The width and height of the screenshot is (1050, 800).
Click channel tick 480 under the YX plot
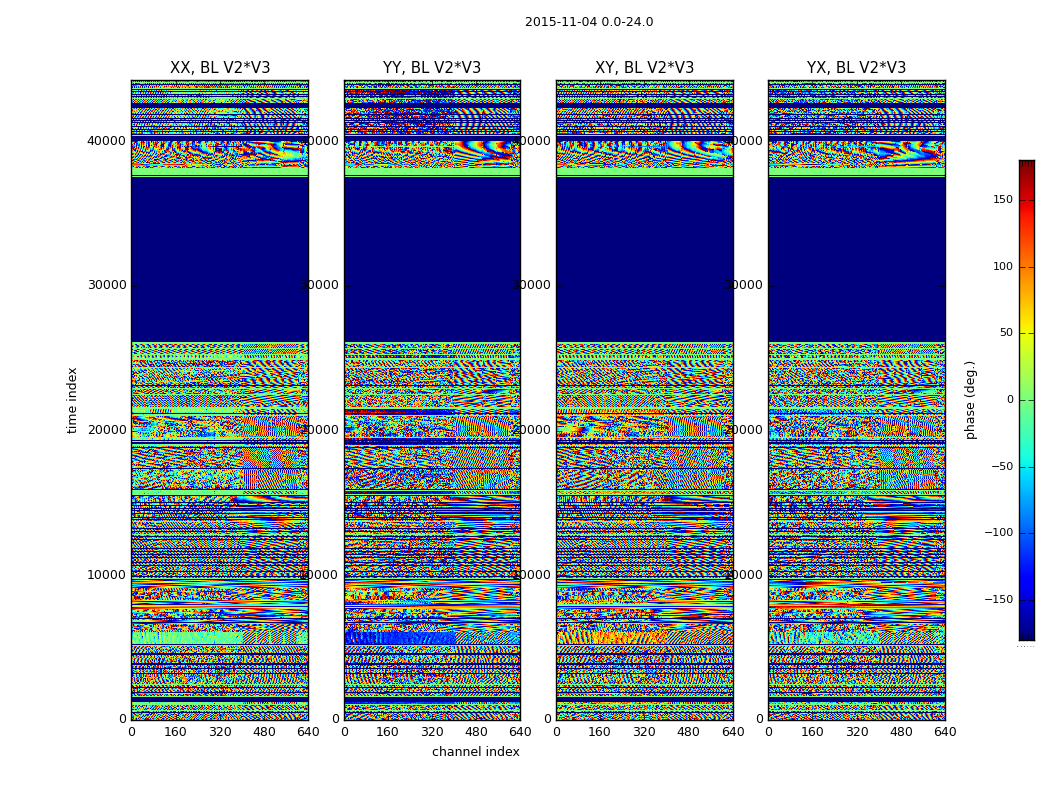[901, 732]
